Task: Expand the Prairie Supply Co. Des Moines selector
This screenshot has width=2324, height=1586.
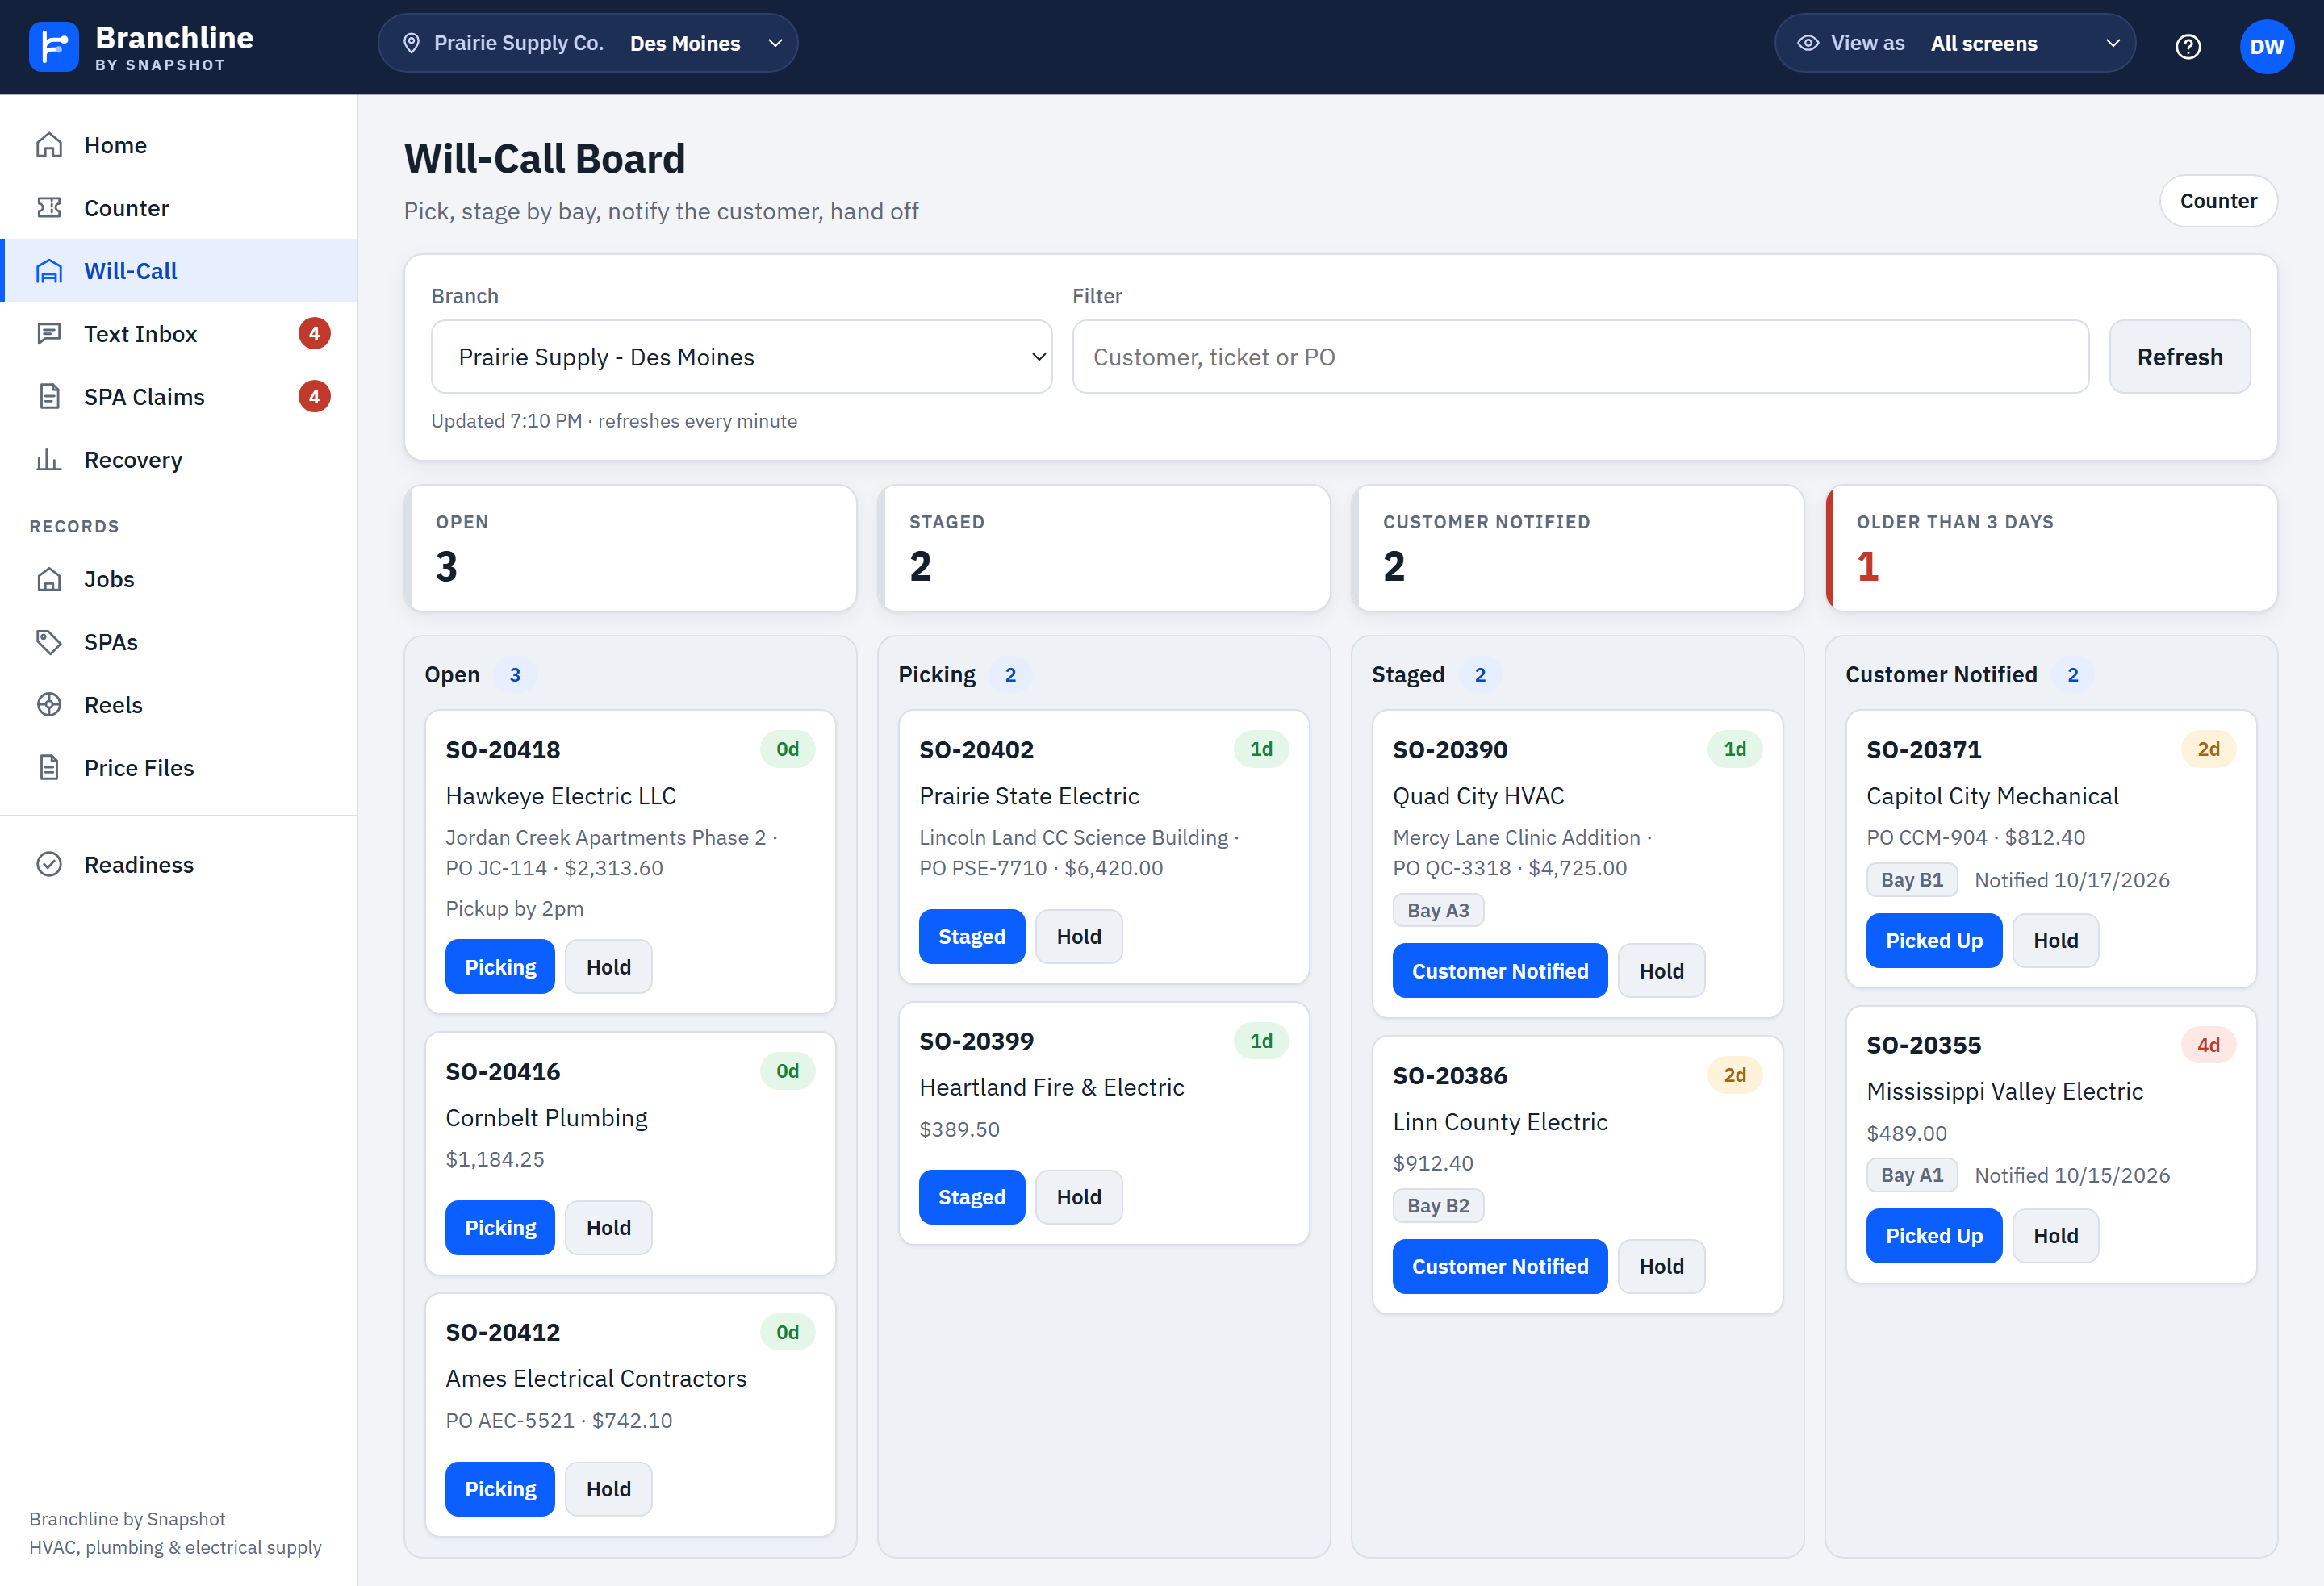Action: point(588,43)
